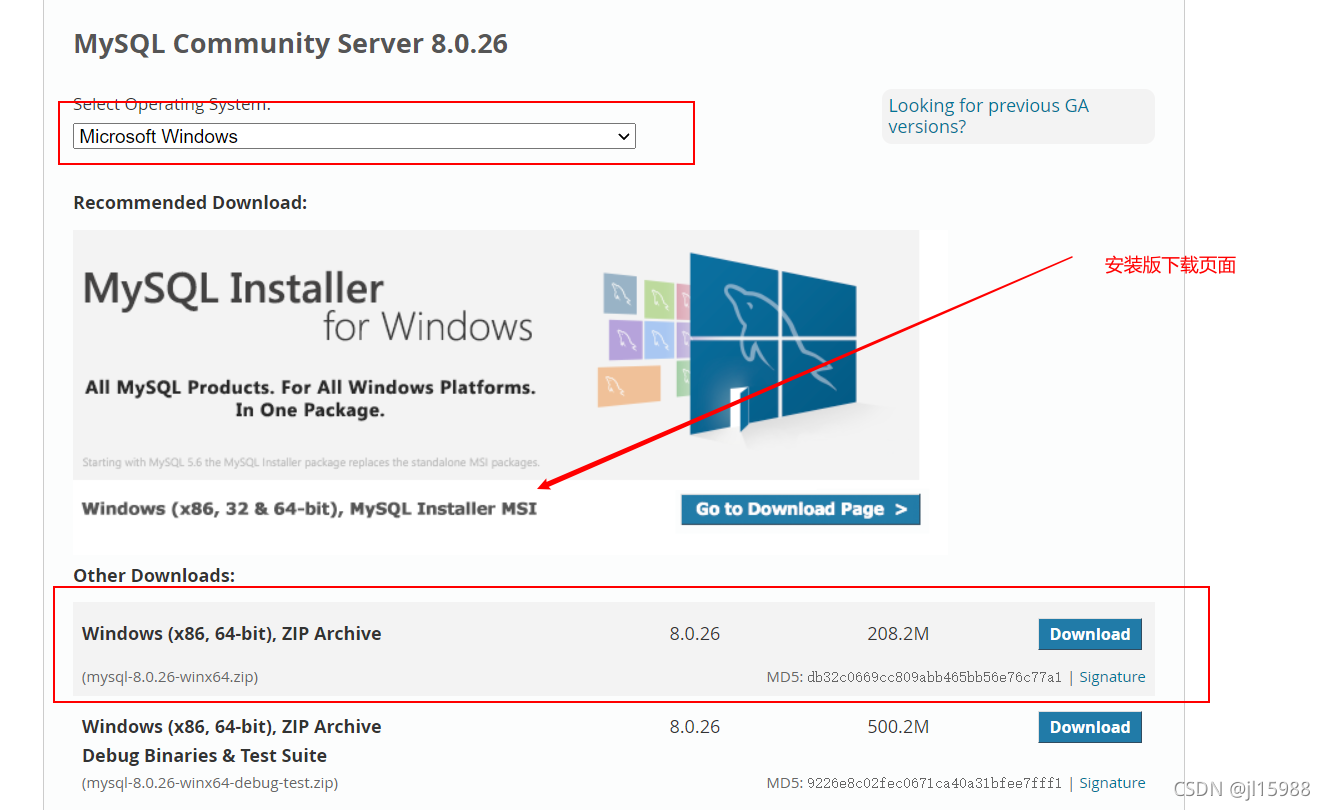Download the Debug Binaries & Test Suite ZIP

1090,727
